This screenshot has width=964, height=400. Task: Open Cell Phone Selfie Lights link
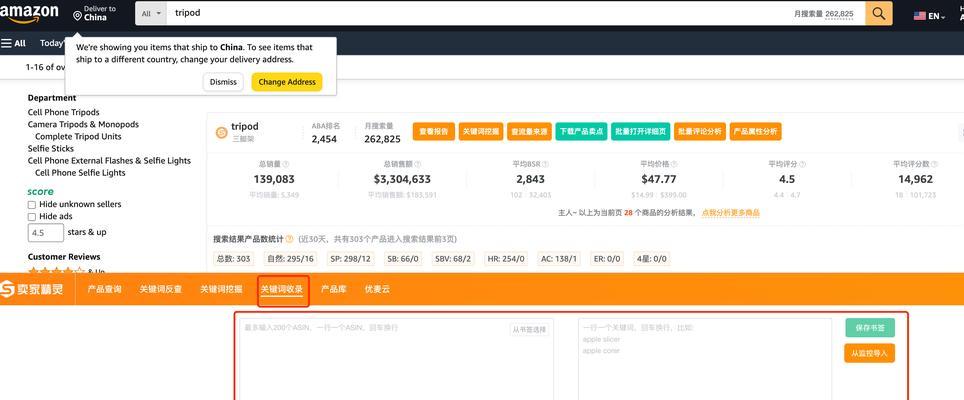(80, 173)
